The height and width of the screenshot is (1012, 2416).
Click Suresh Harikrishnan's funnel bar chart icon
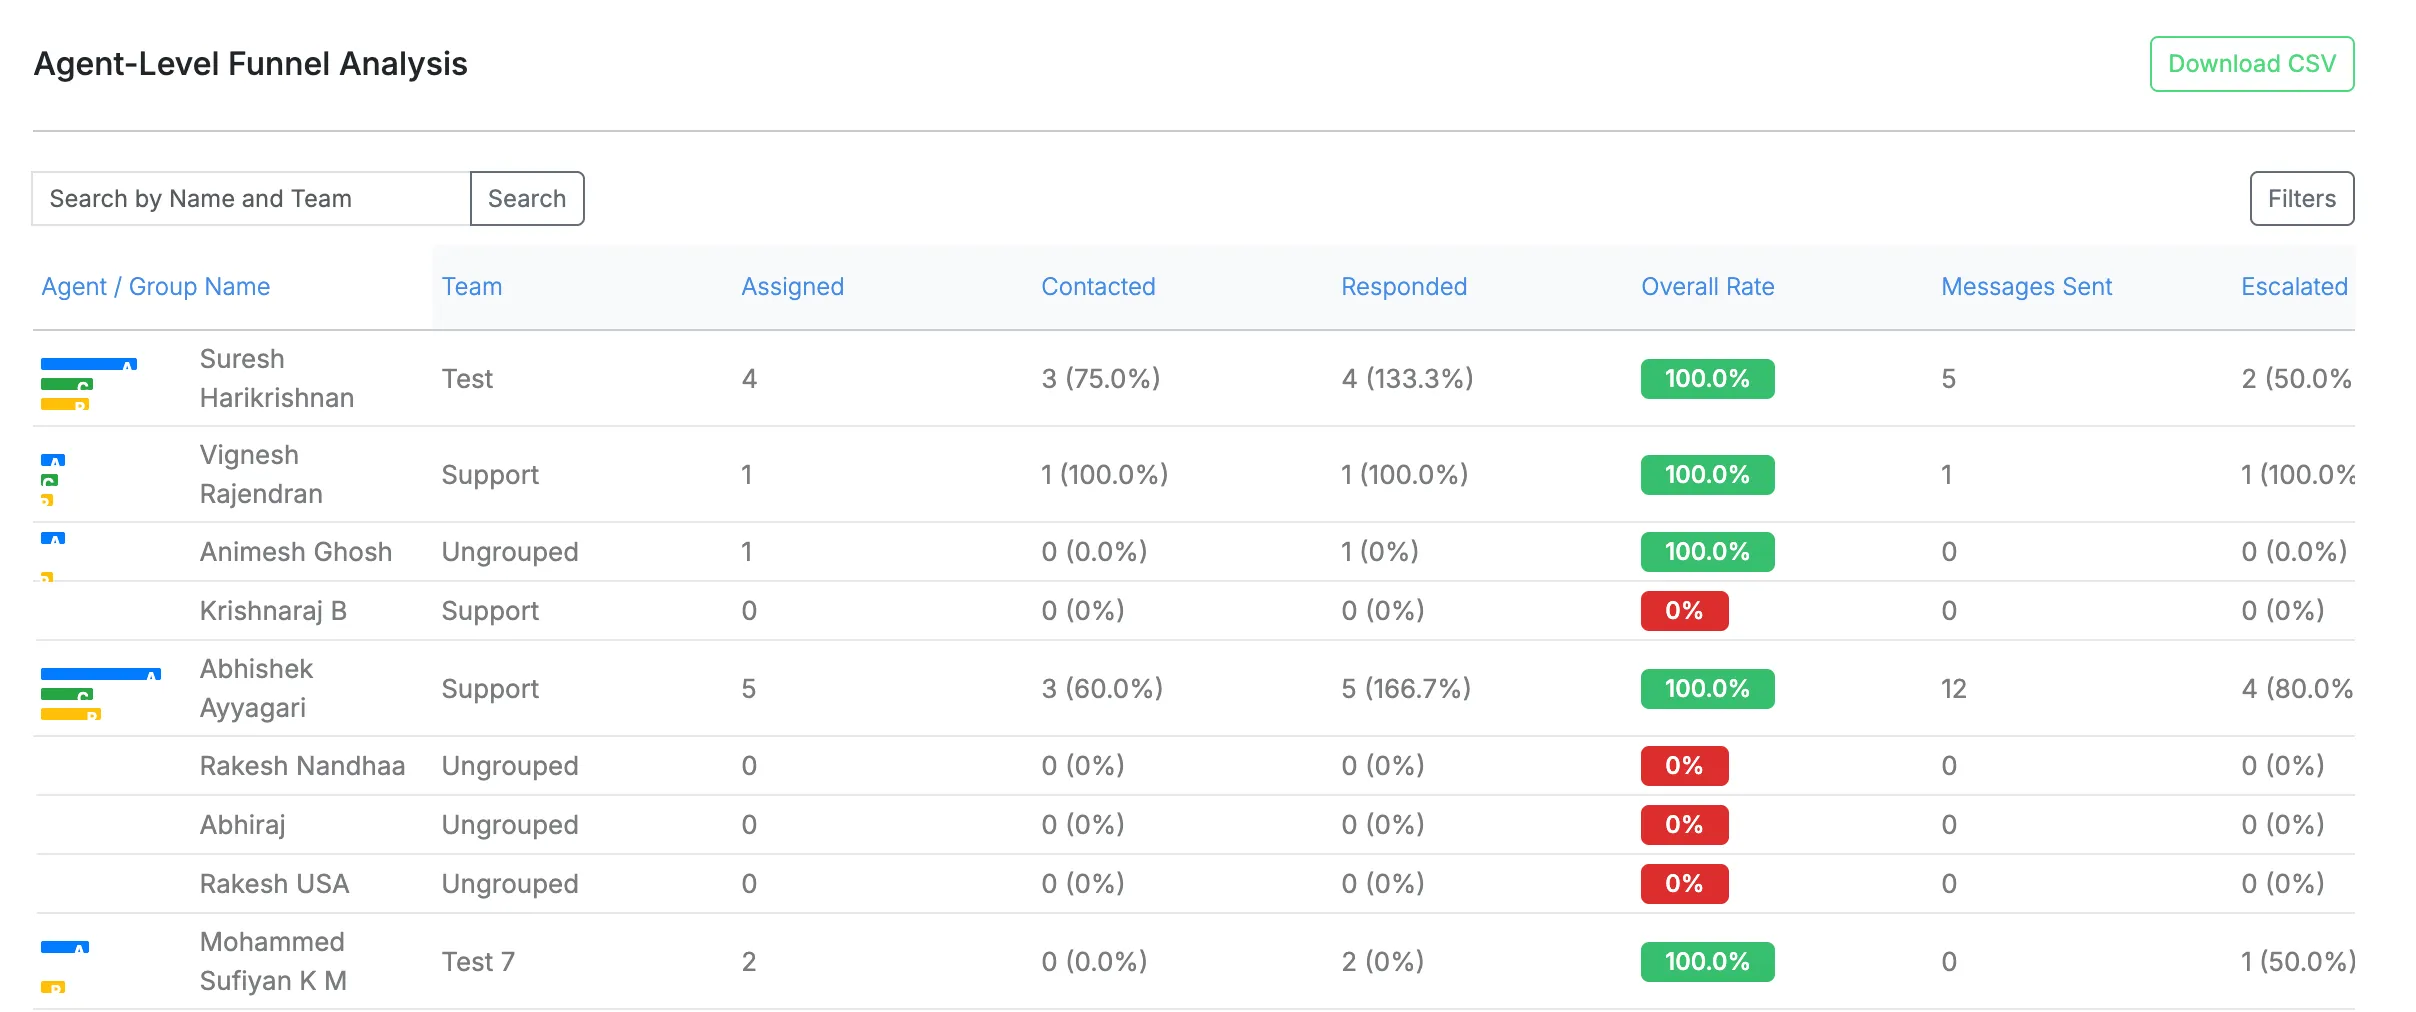(x=89, y=384)
